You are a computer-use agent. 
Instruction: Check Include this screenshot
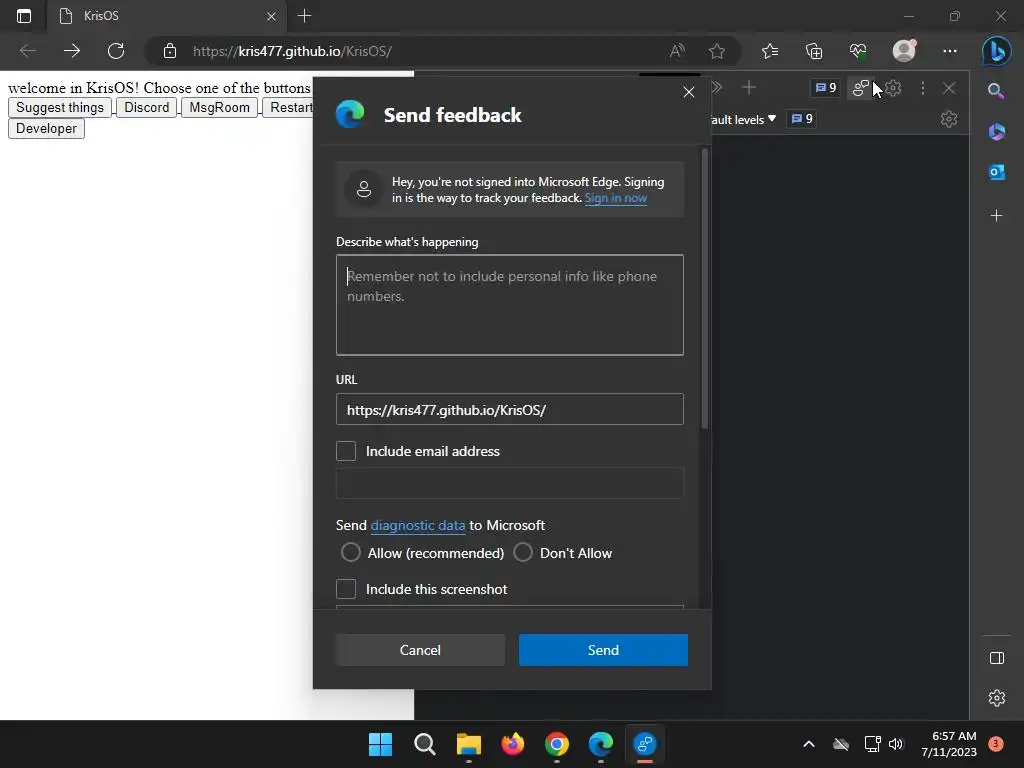point(346,589)
